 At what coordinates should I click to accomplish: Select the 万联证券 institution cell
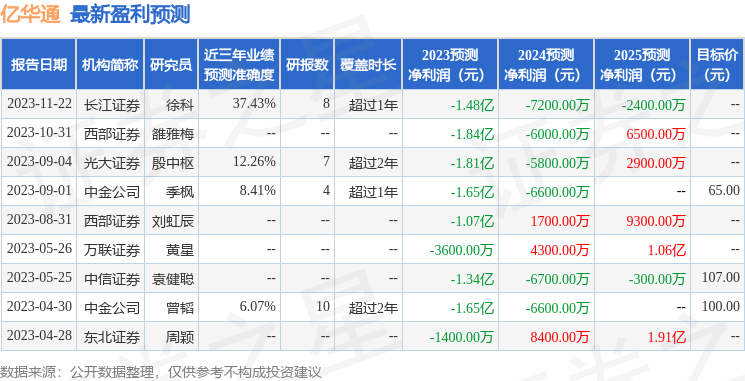(x=112, y=250)
